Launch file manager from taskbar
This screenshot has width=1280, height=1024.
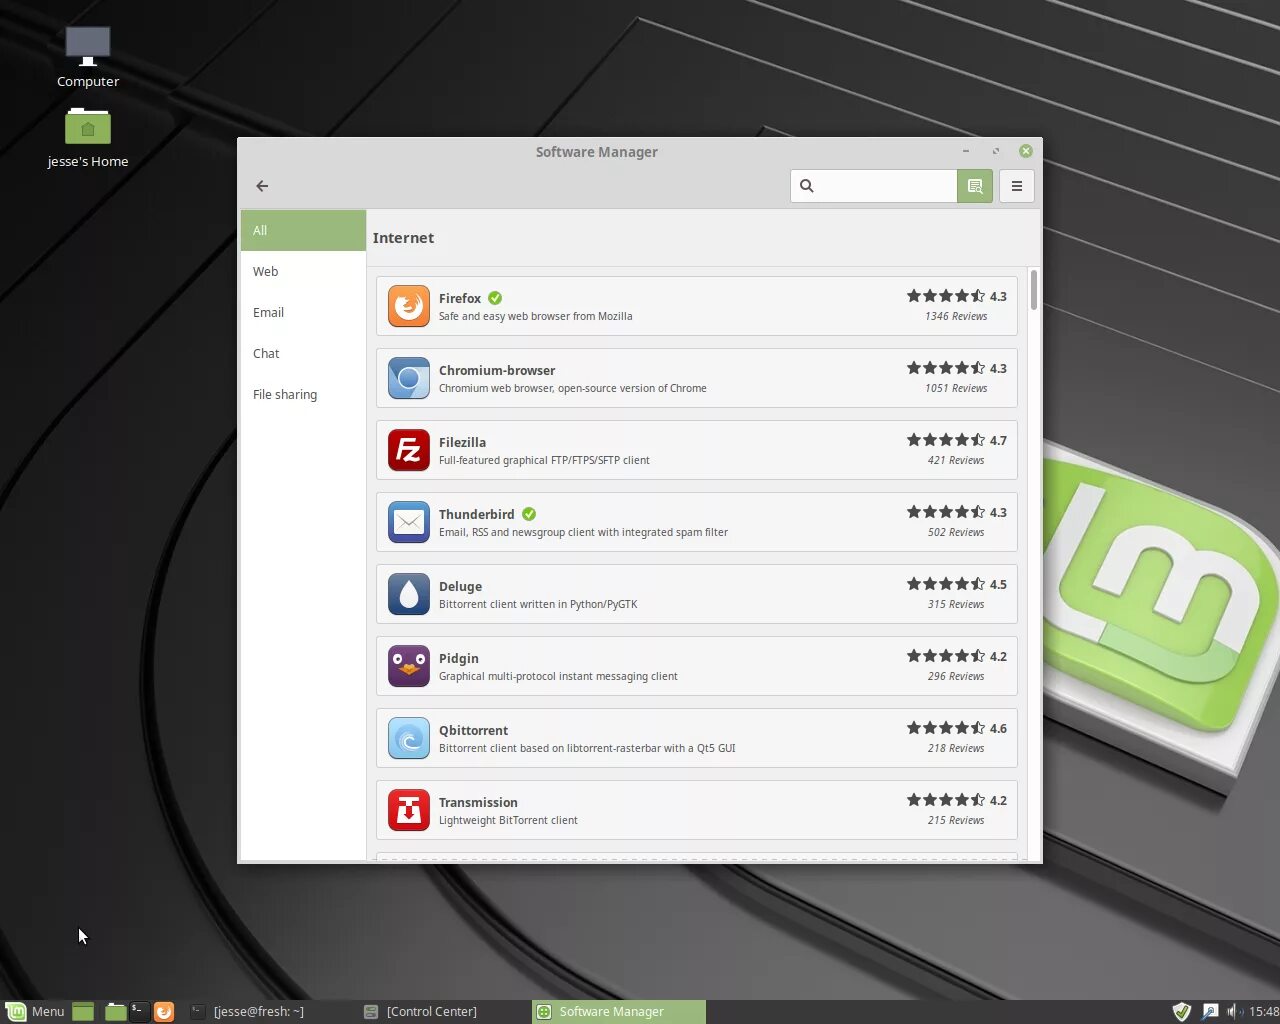coord(115,1011)
